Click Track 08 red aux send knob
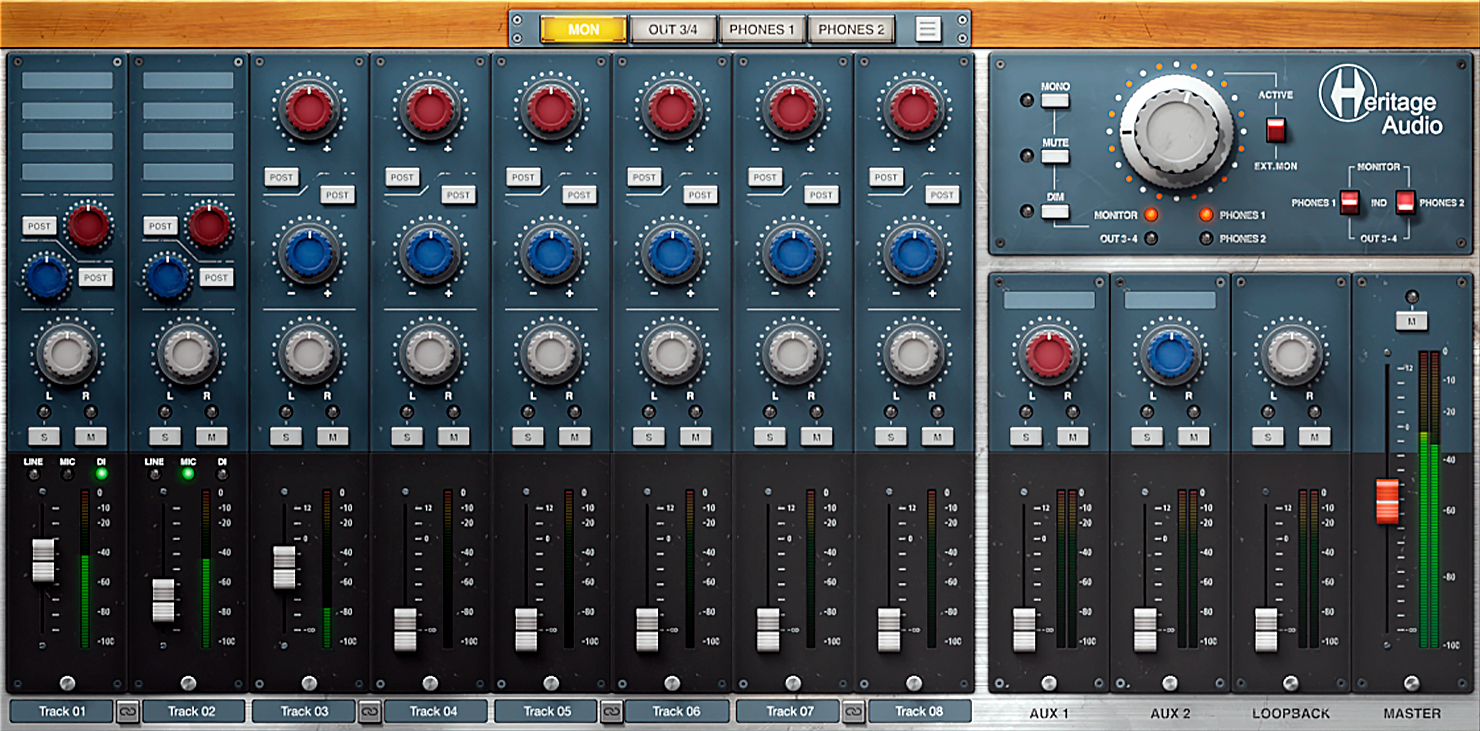This screenshot has width=1480, height=731. [x=914, y=109]
